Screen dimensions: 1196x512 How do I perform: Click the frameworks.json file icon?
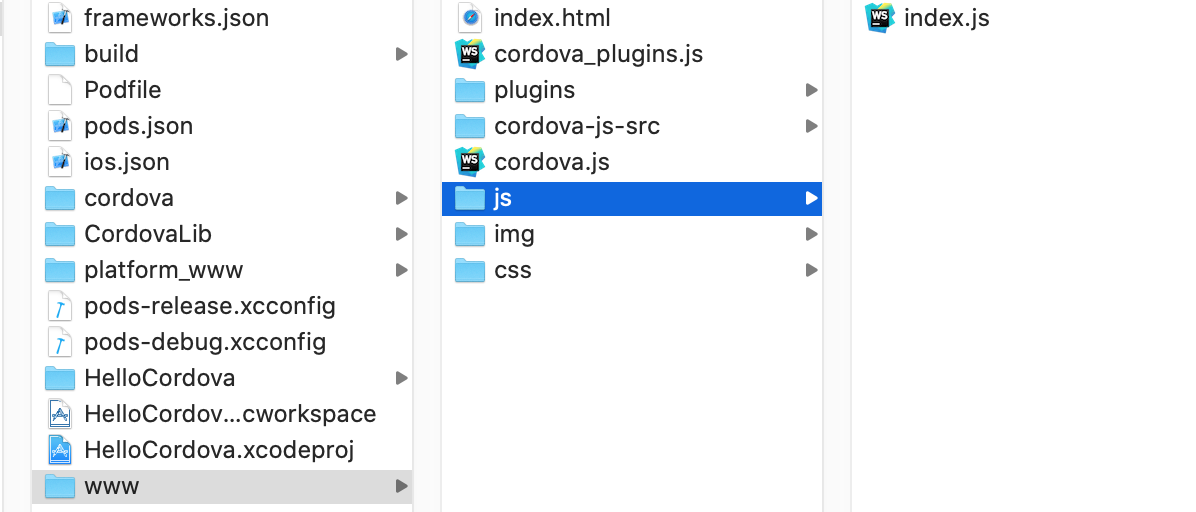(x=60, y=18)
